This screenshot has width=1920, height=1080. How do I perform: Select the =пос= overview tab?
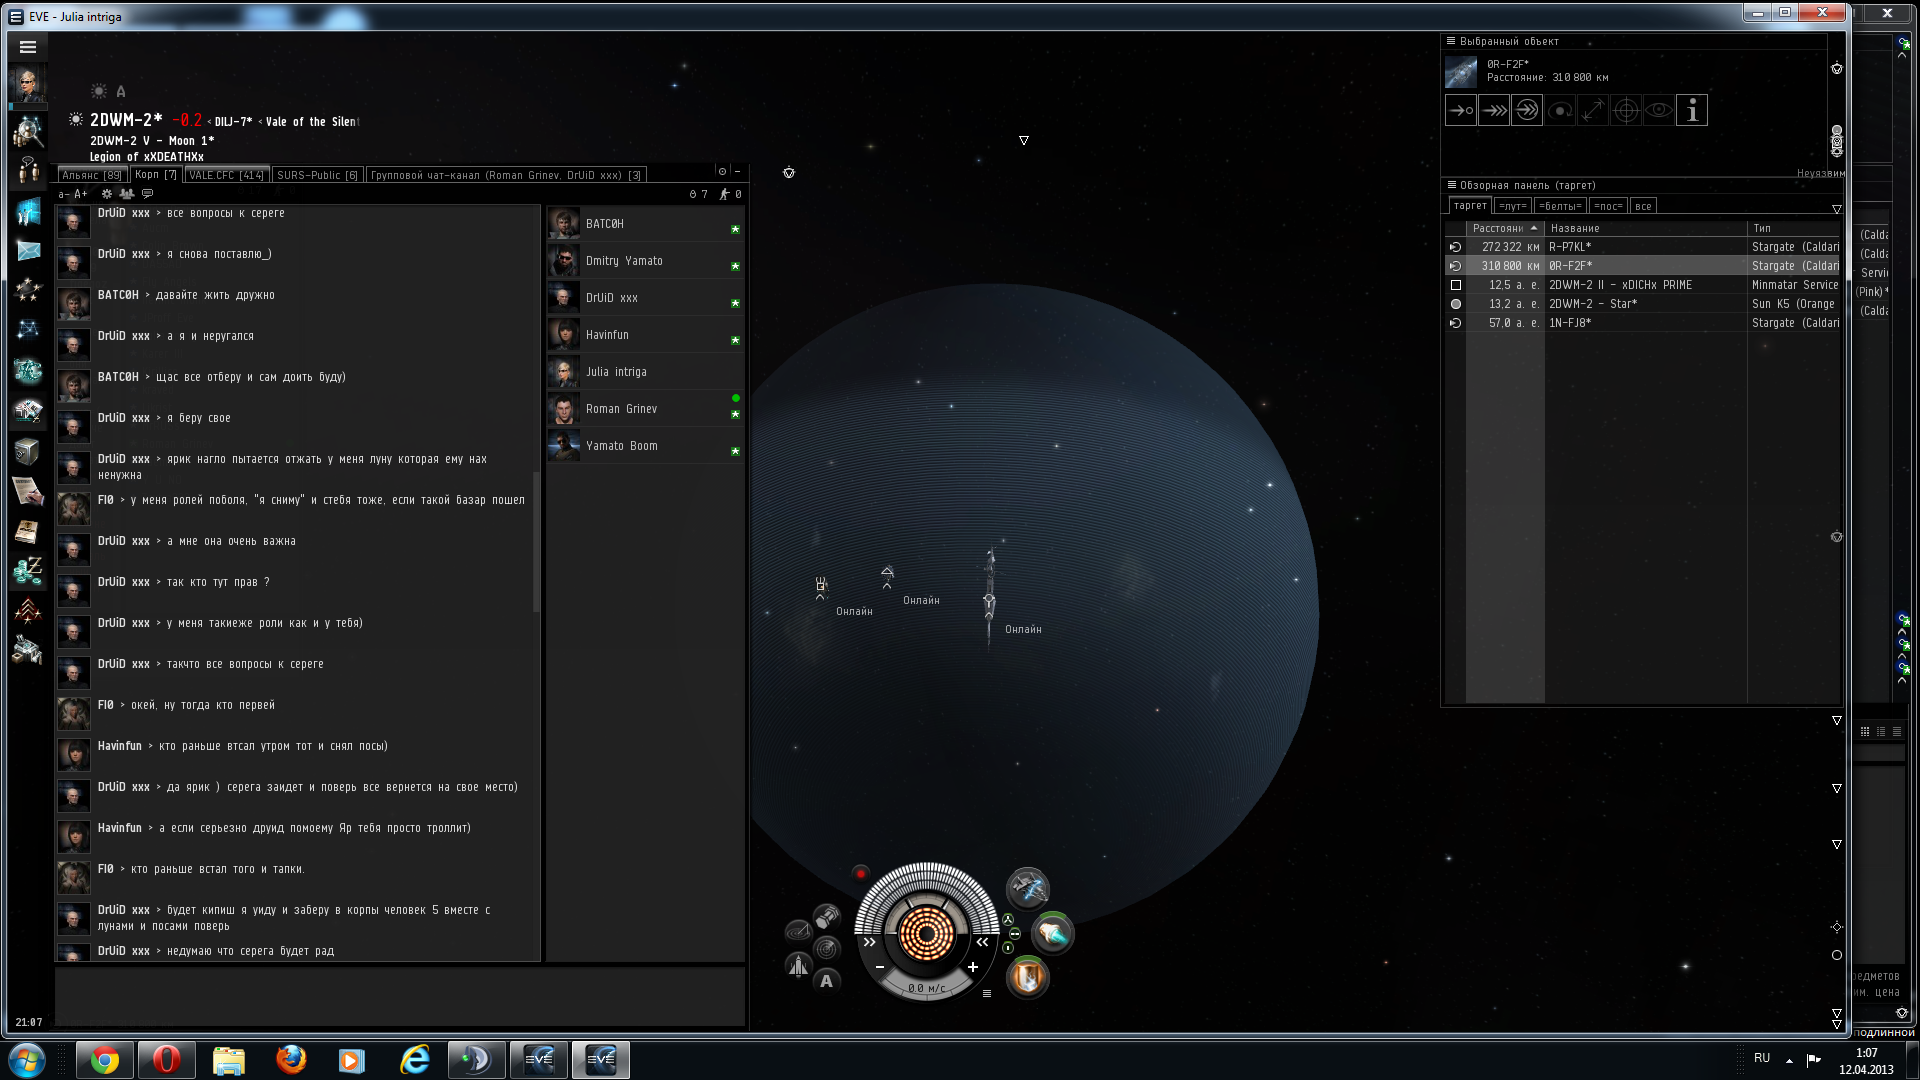pos(1608,206)
